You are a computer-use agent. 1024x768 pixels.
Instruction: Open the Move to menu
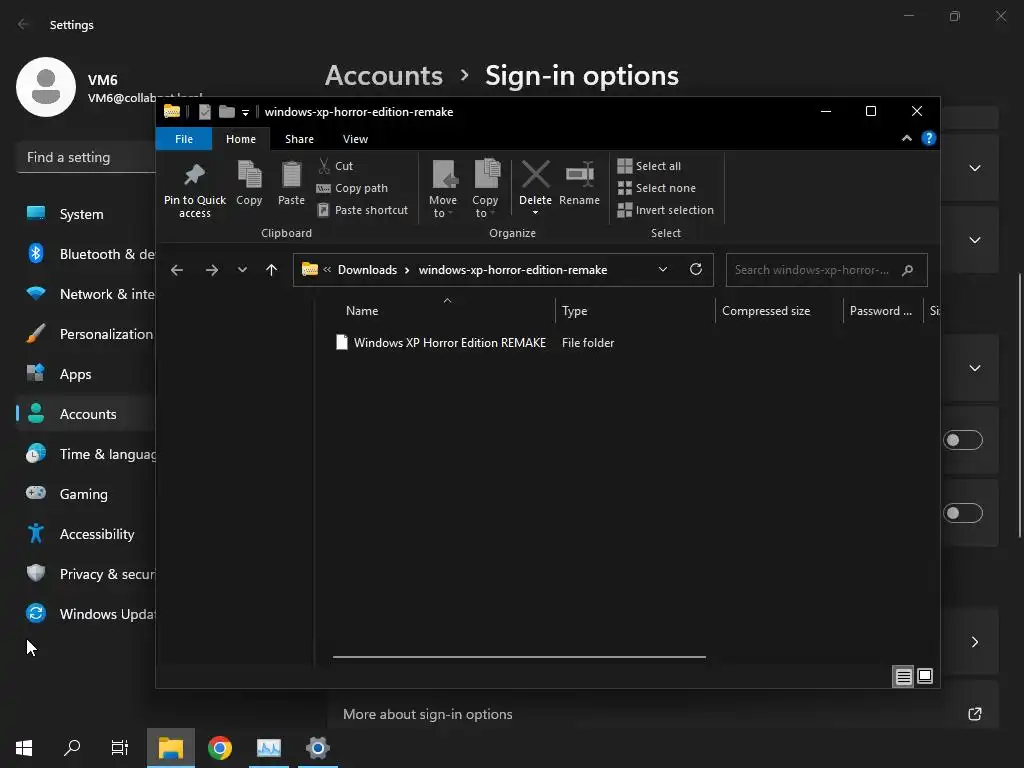[443, 189]
